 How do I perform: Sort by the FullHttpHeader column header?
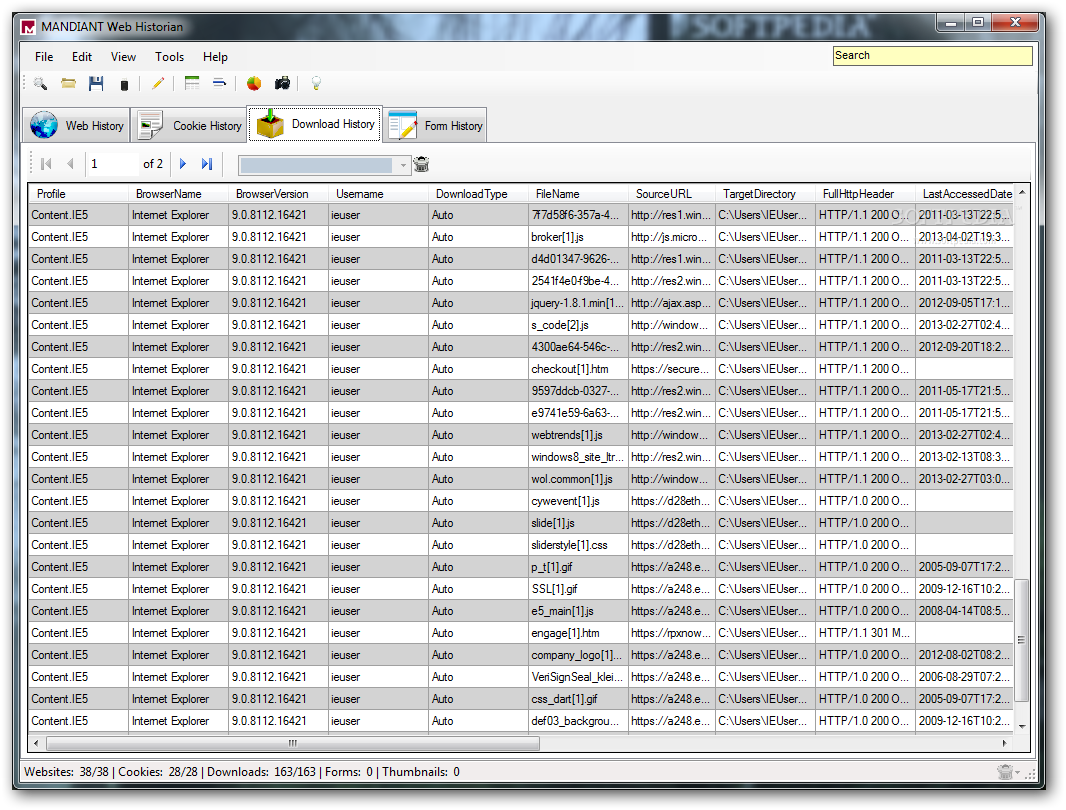865,194
